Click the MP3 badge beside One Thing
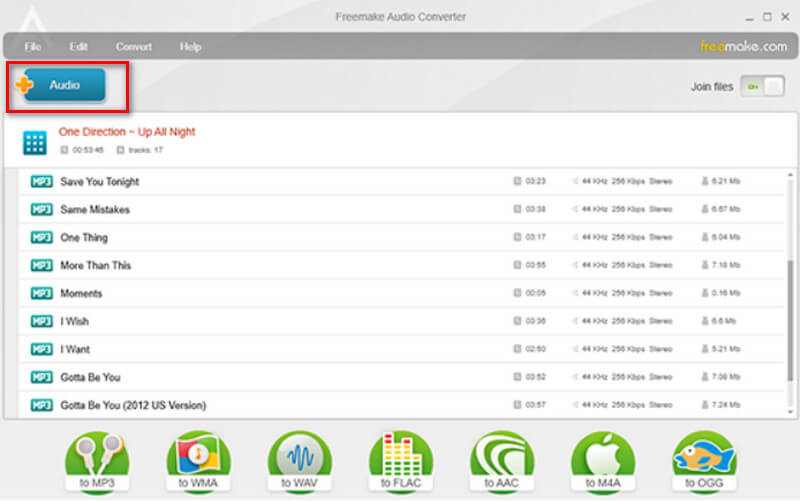The height and width of the screenshot is (501, 800). (x=41, y=238)
